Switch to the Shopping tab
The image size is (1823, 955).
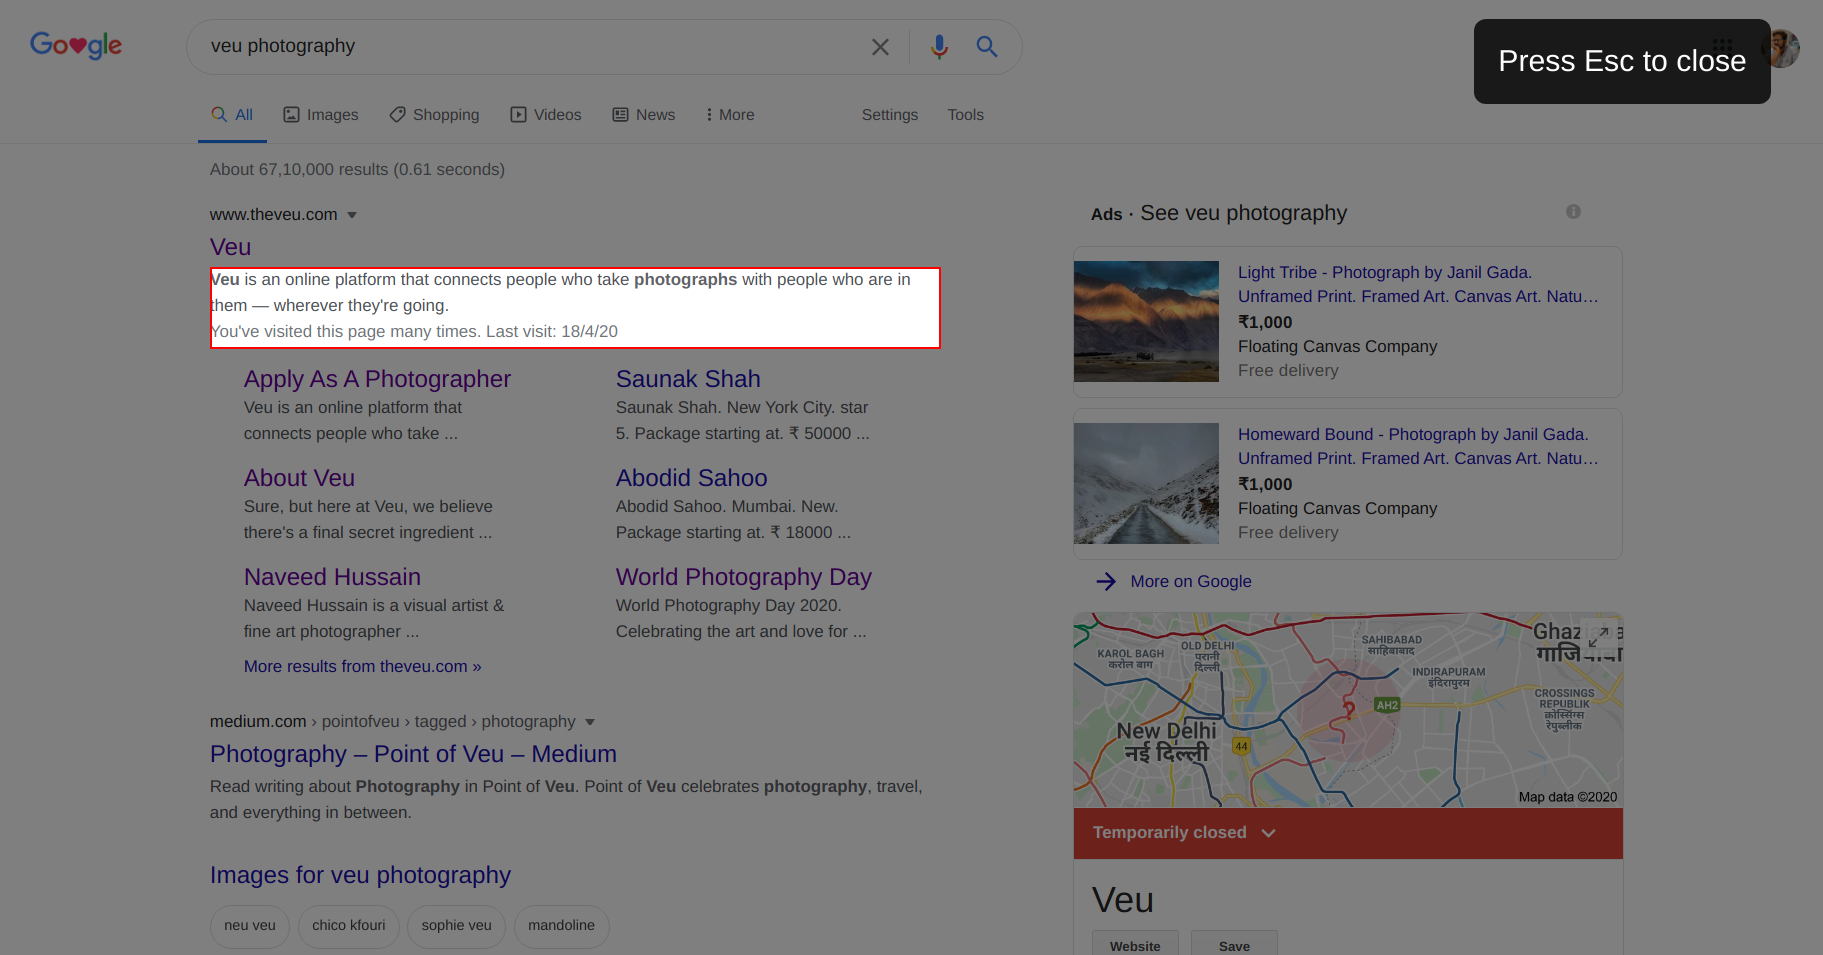point(435,115)
